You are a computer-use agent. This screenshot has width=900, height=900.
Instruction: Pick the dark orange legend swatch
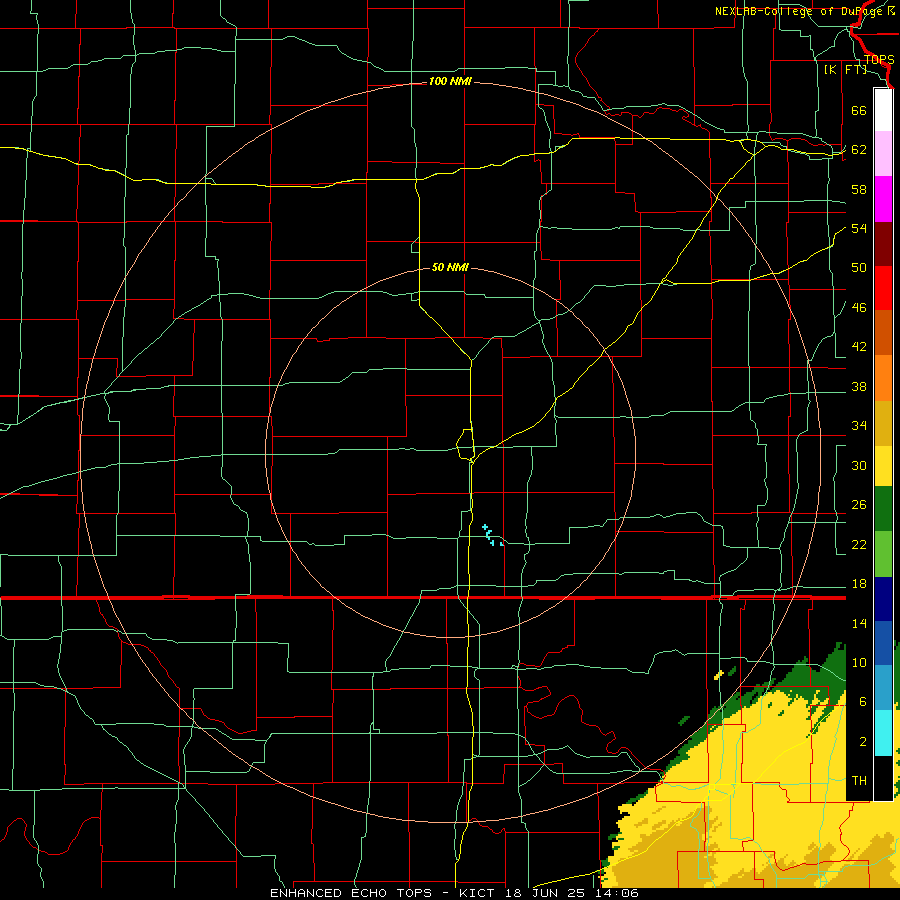[883, 332]
